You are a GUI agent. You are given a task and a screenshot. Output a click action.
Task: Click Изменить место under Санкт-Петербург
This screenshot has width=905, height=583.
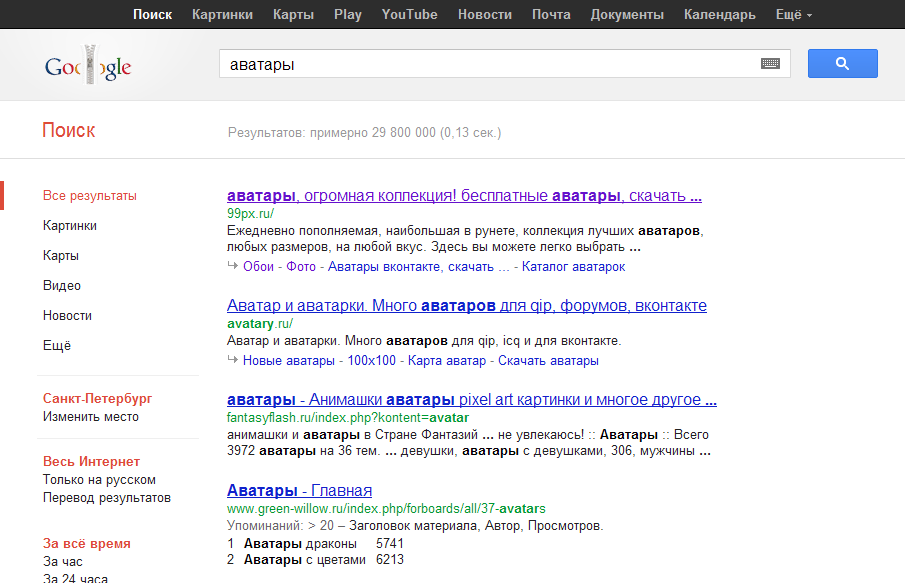(91, 417)
